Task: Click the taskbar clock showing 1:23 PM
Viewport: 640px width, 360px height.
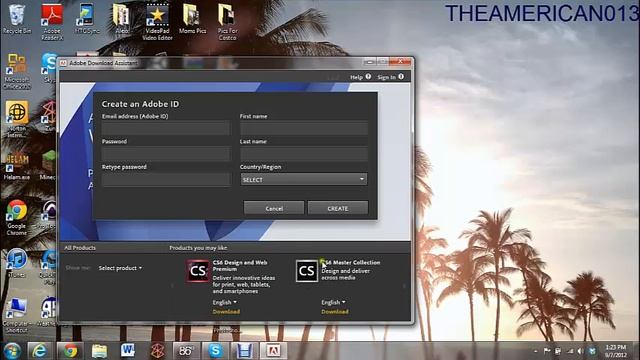Action: (x=616, y=351)
